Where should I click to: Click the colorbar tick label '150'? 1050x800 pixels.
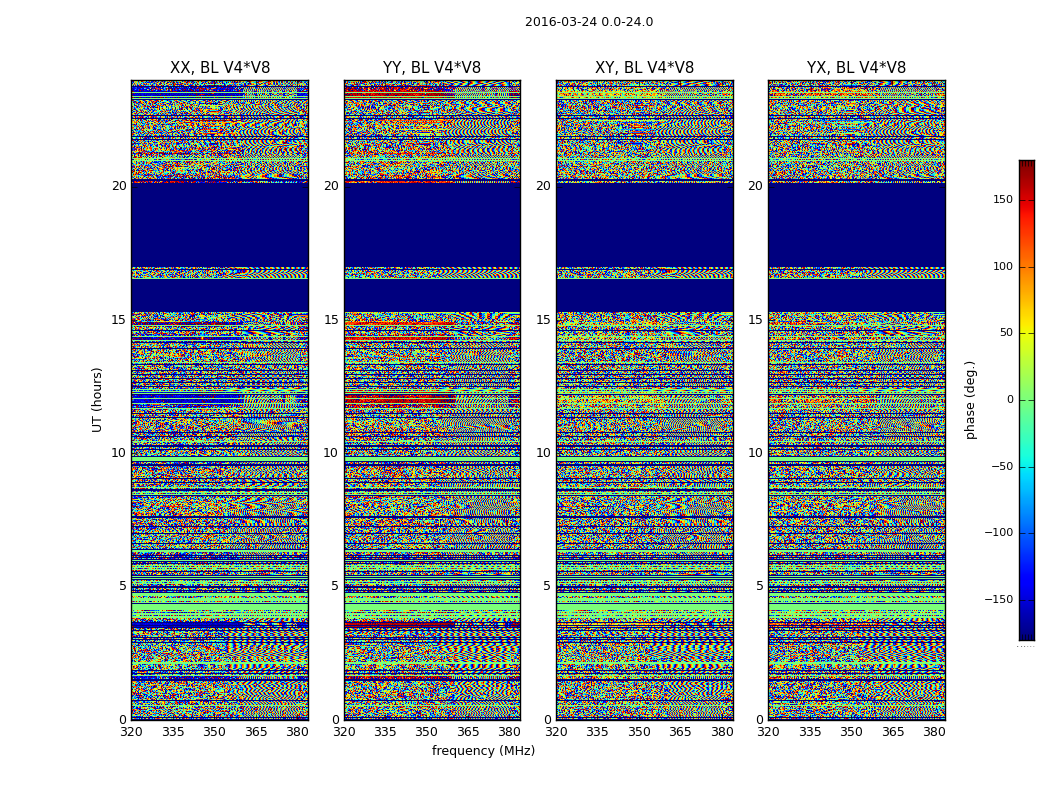point(1003,199)
